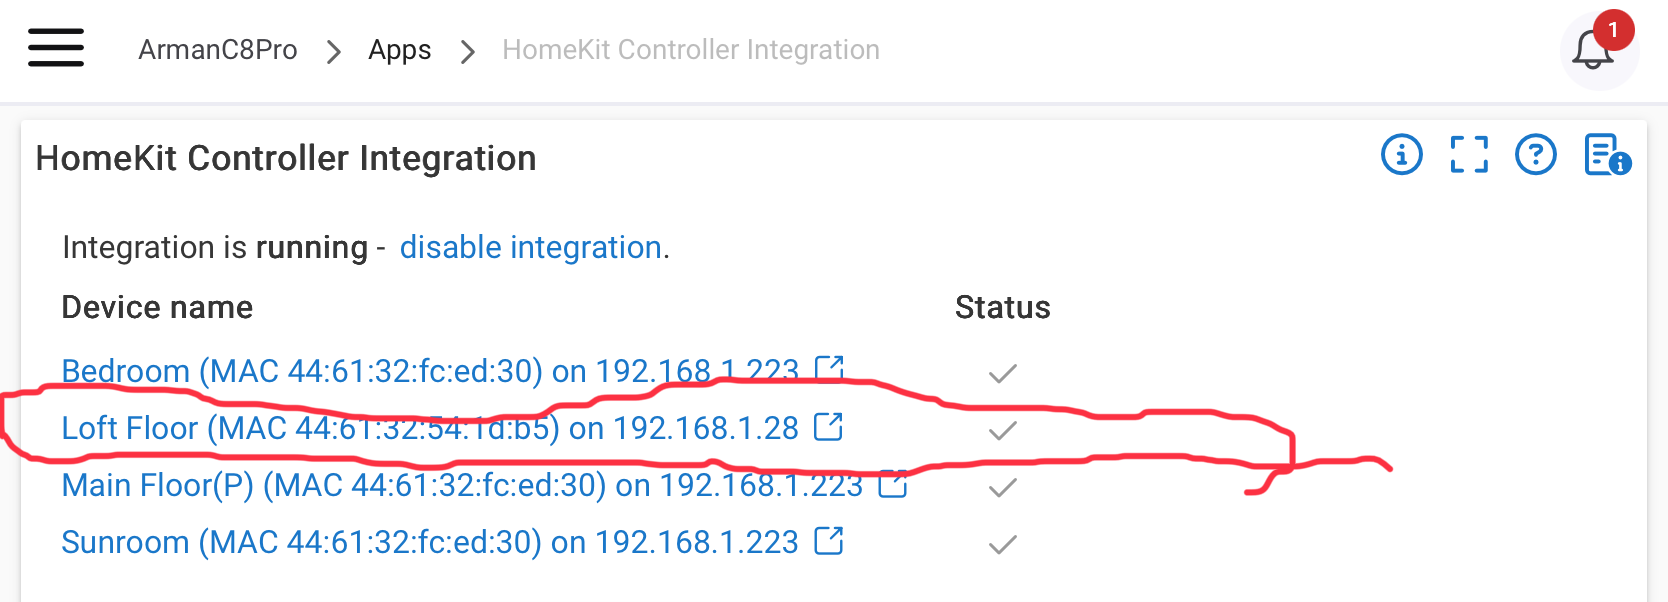Navigate to ArmanC8Pro breadcrumb

coord(217,50)
